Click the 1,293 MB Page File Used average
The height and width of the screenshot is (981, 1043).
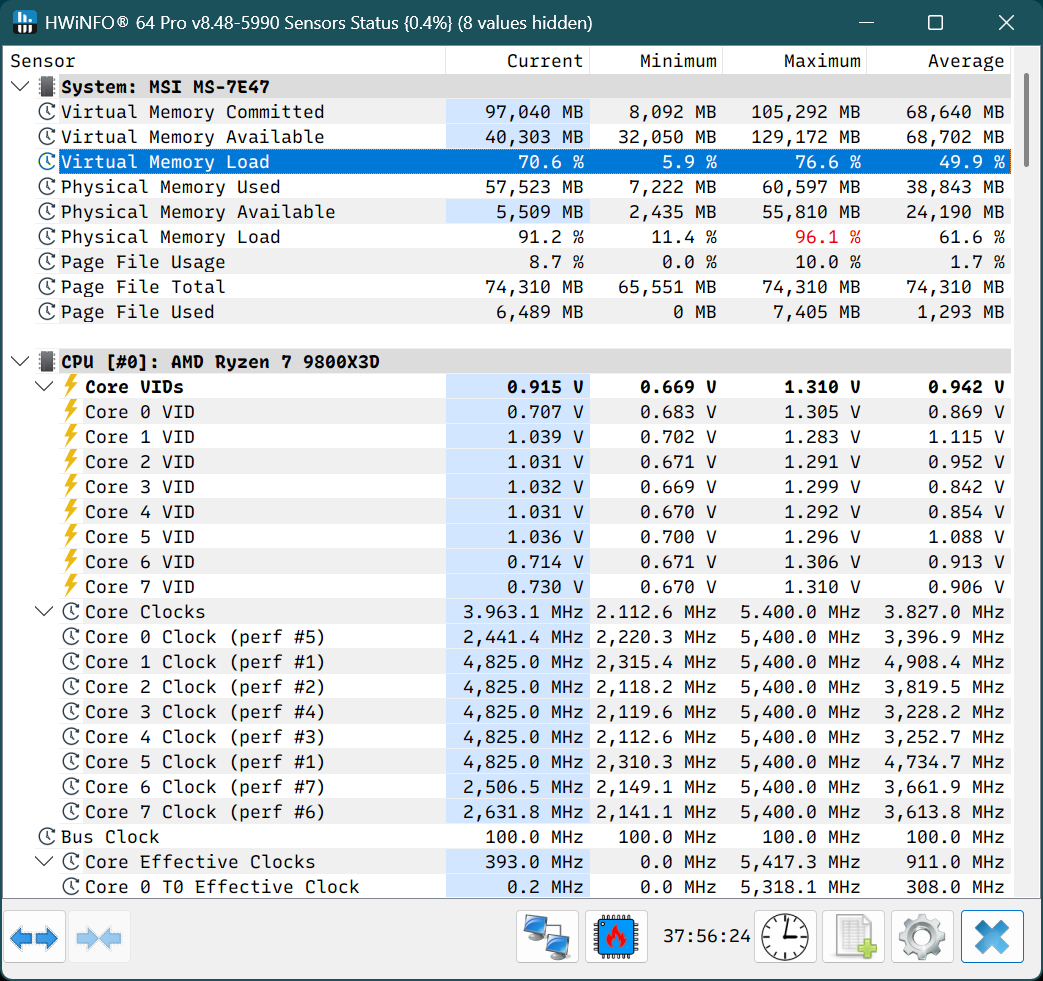pyautogui.click(x=961, y=312)
